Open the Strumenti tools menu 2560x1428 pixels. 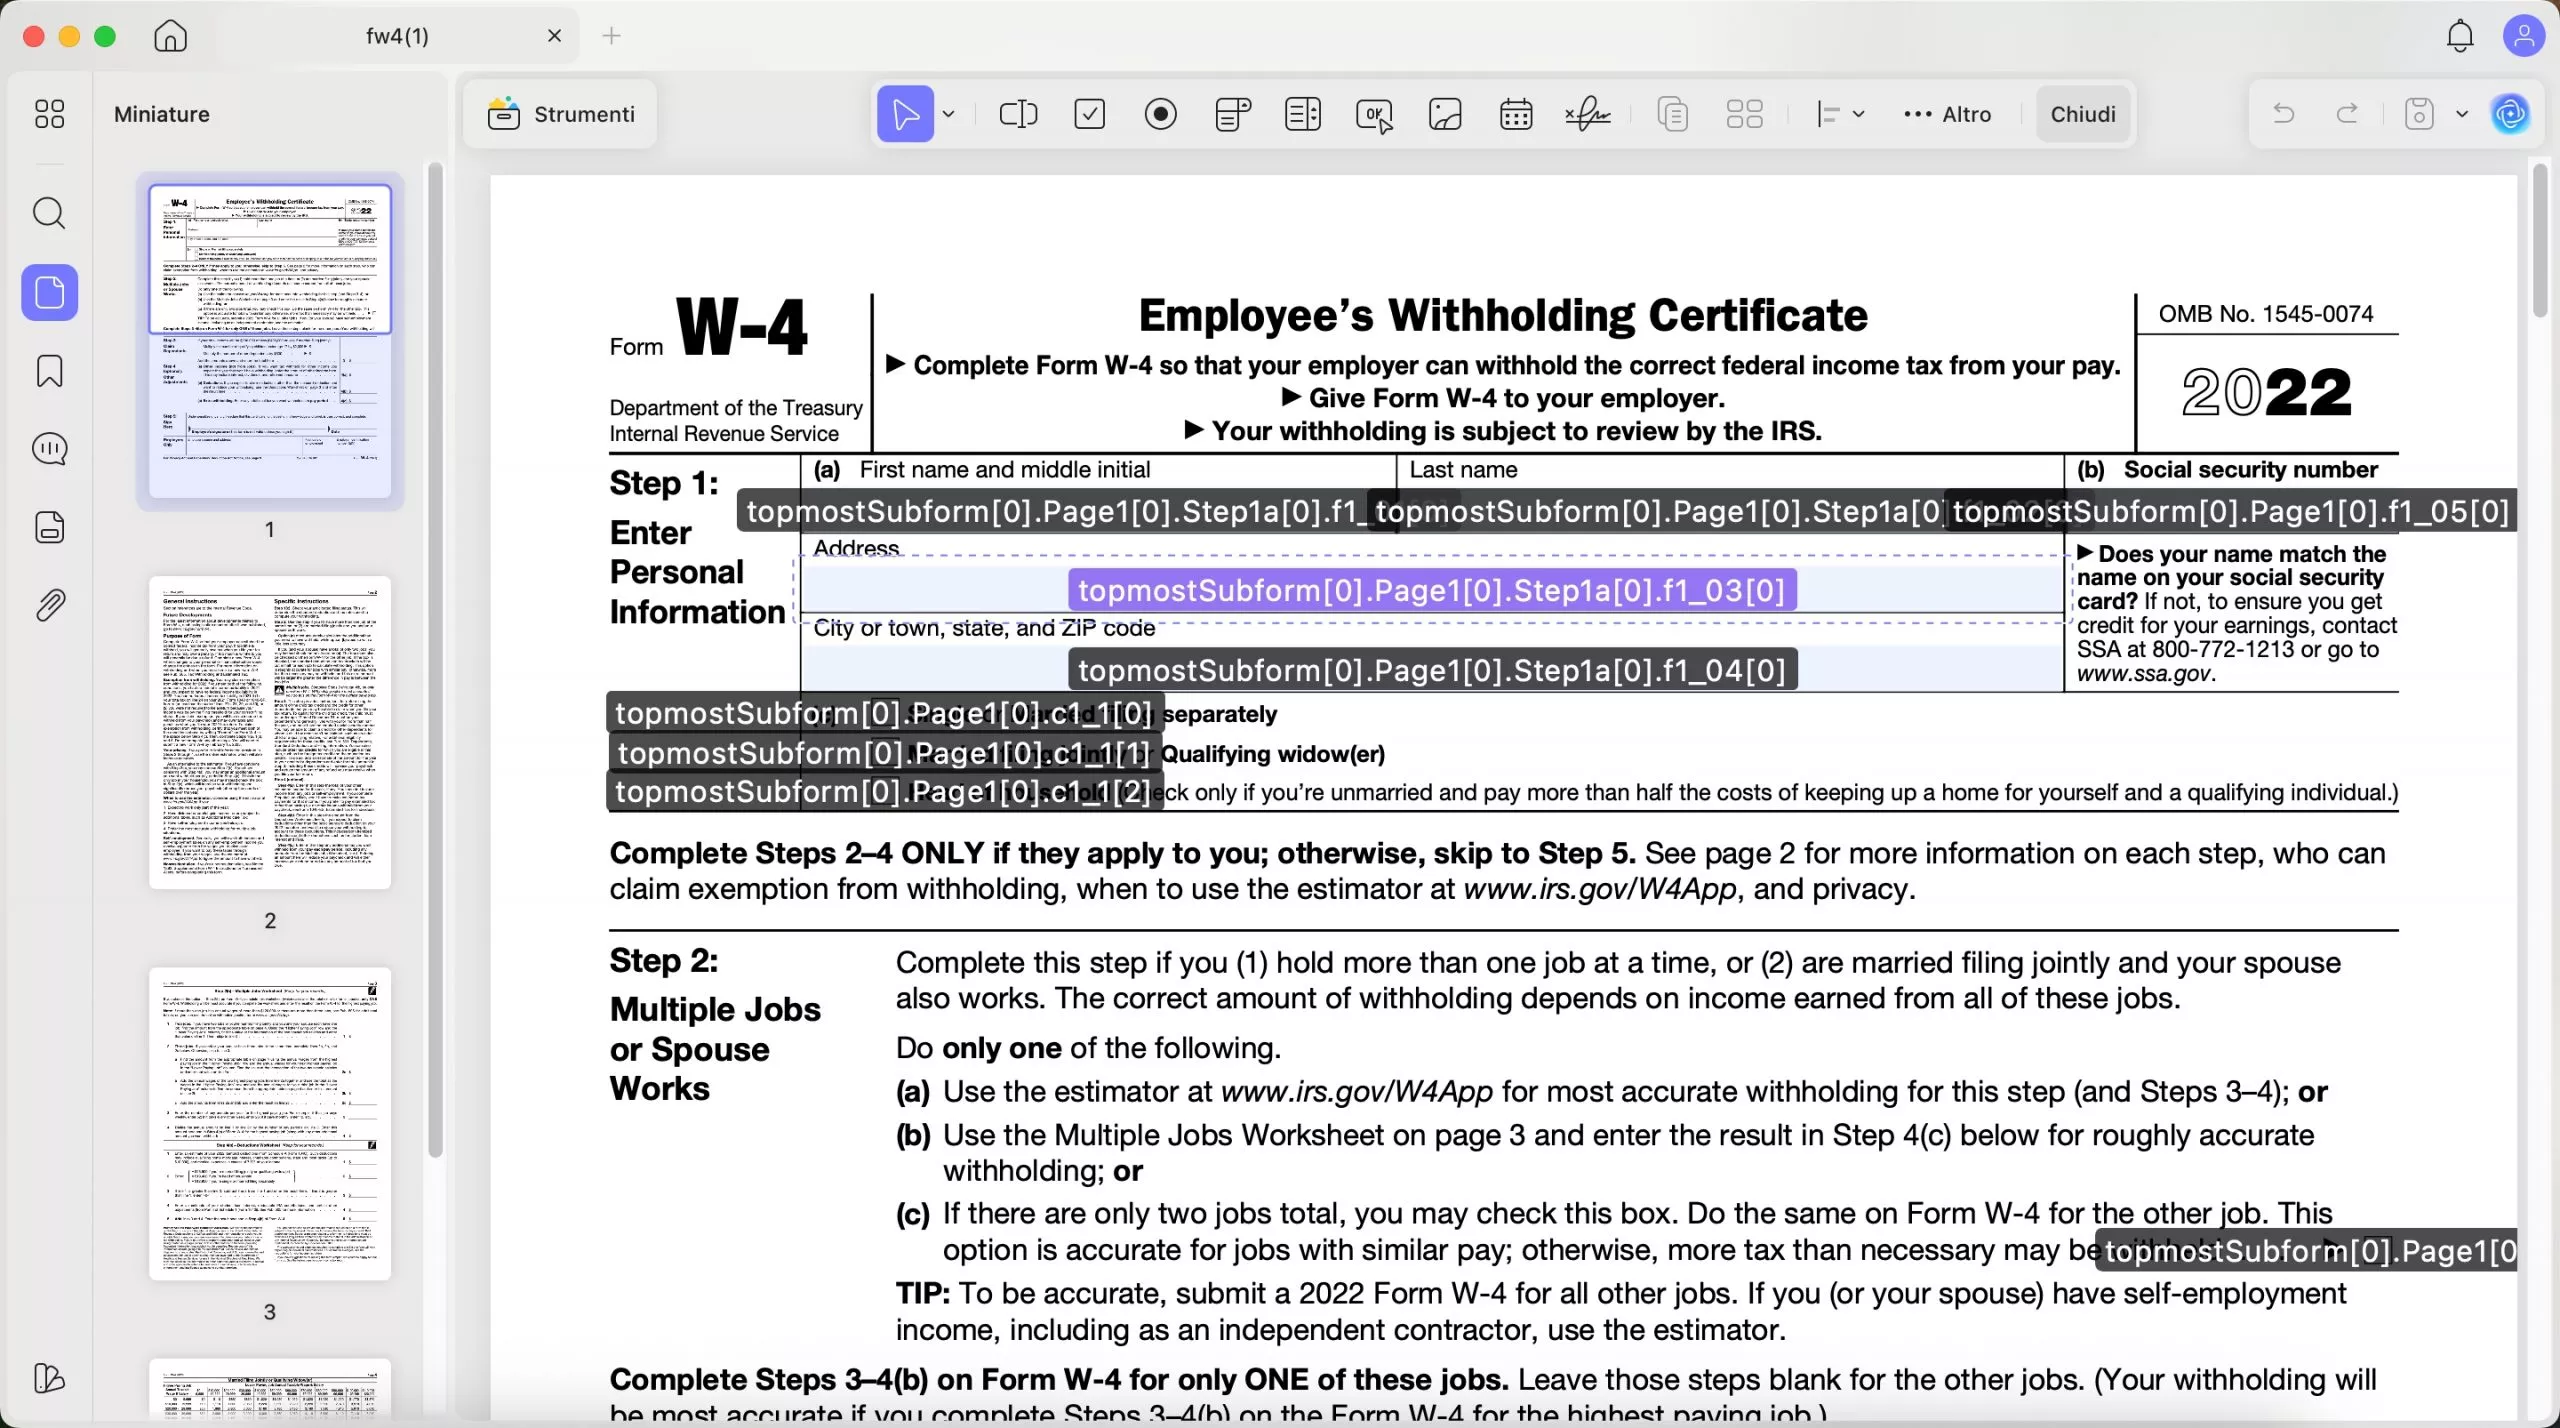pos(560,114)
